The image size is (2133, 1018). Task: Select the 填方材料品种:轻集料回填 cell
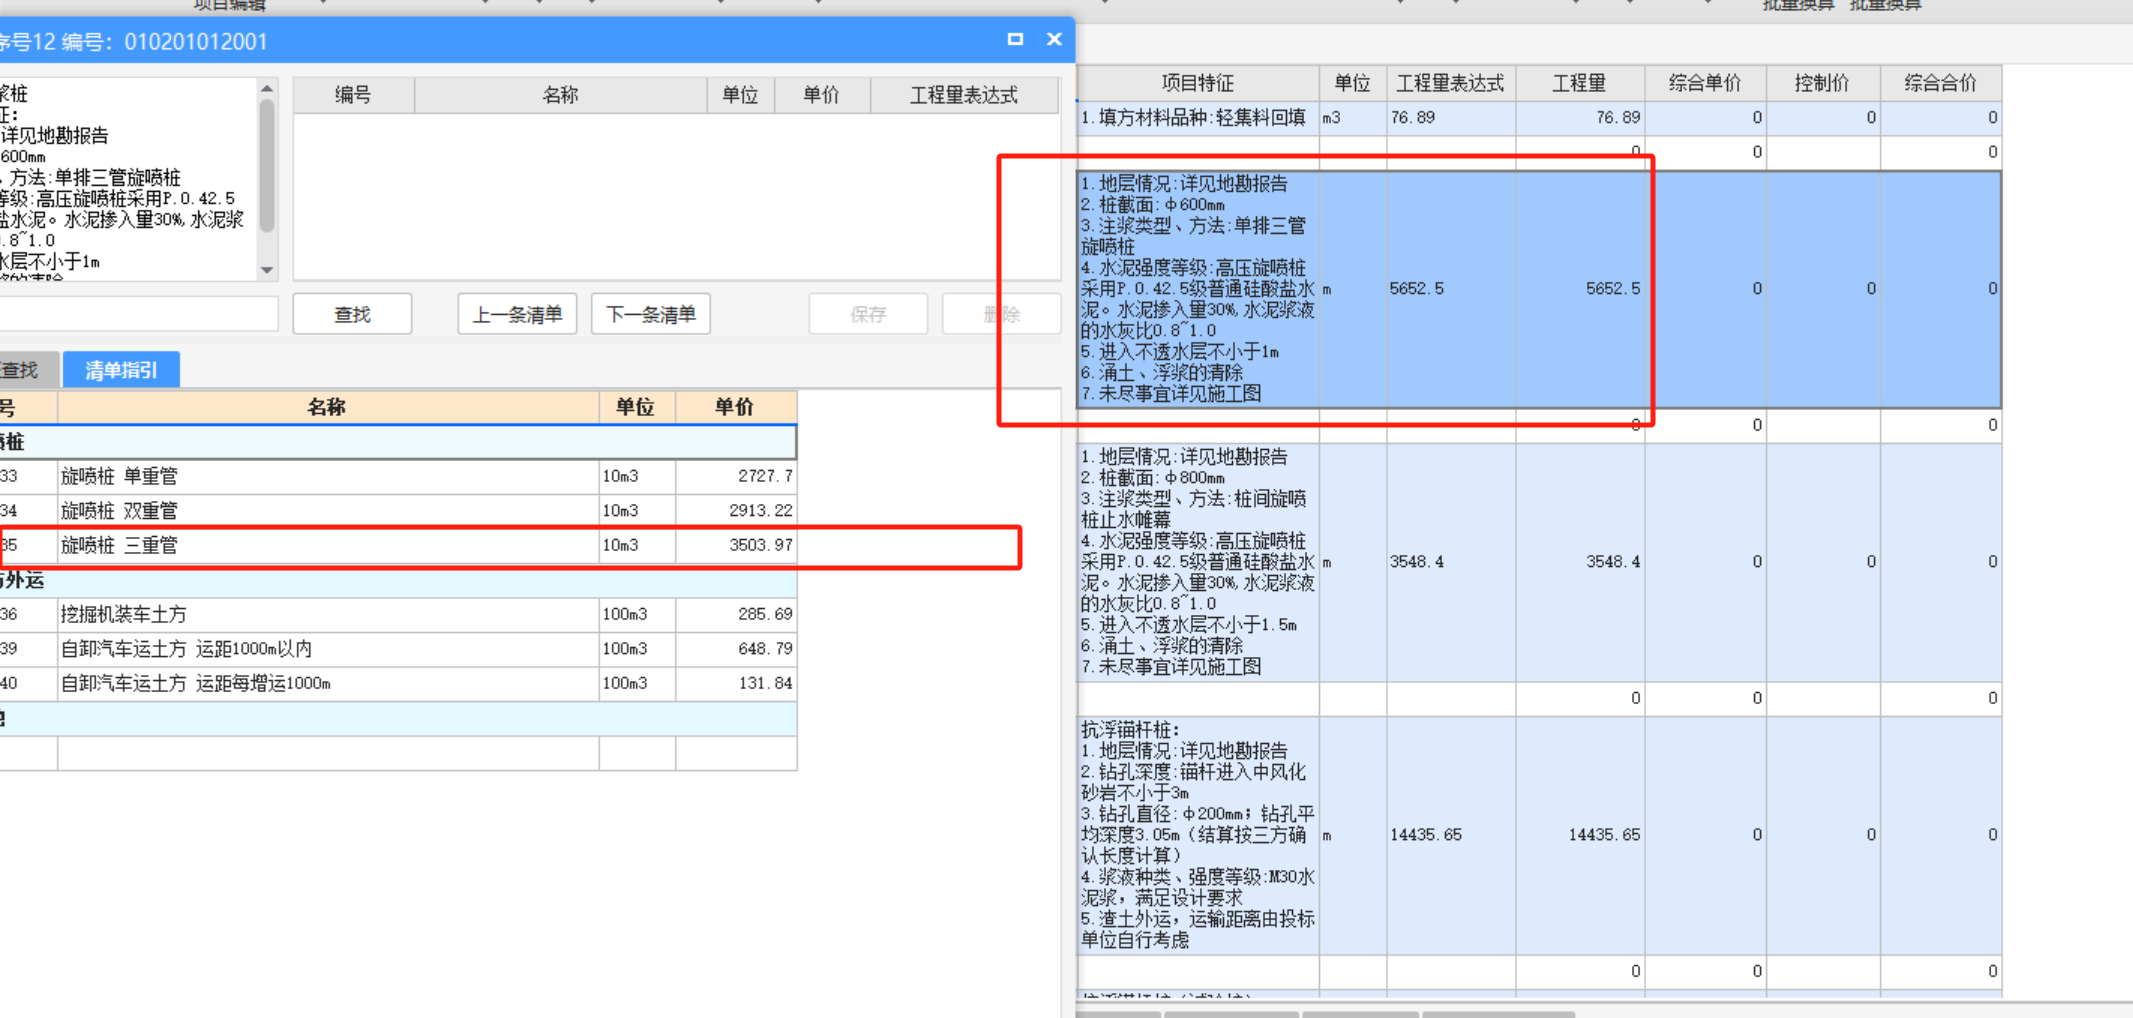point(1197,118)
